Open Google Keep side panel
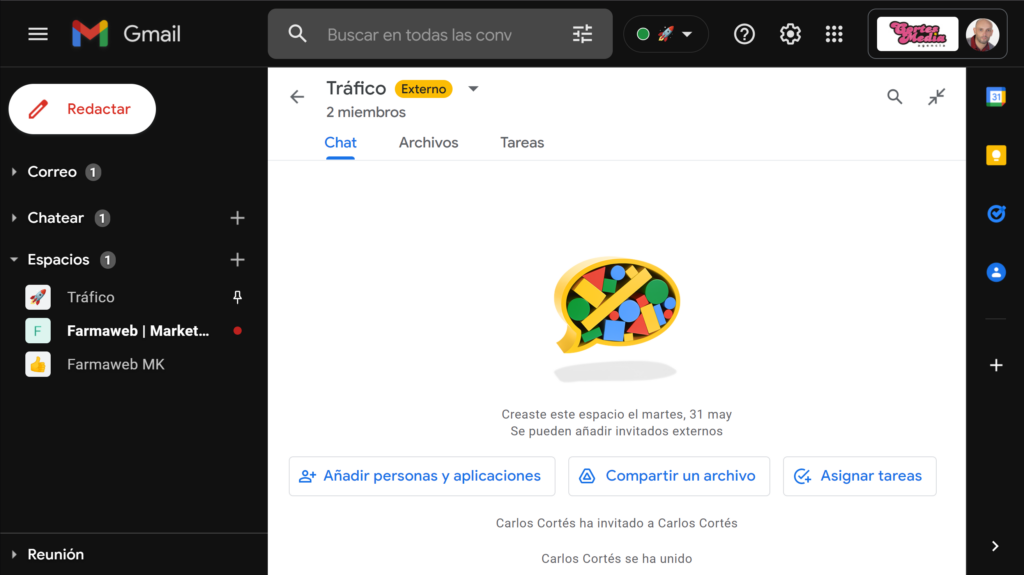The image size is (1024, 575). pyautogui.click(x=996, y=156)
